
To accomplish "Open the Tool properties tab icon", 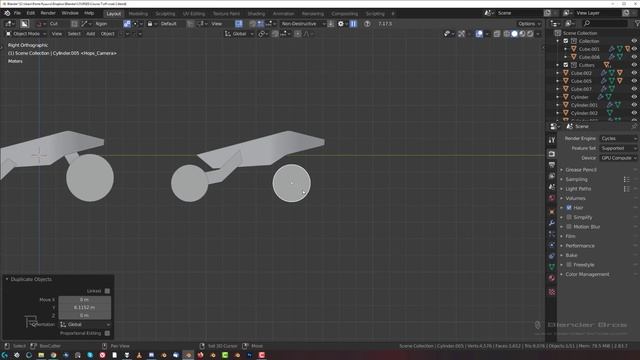I will (x=552, y=140).
